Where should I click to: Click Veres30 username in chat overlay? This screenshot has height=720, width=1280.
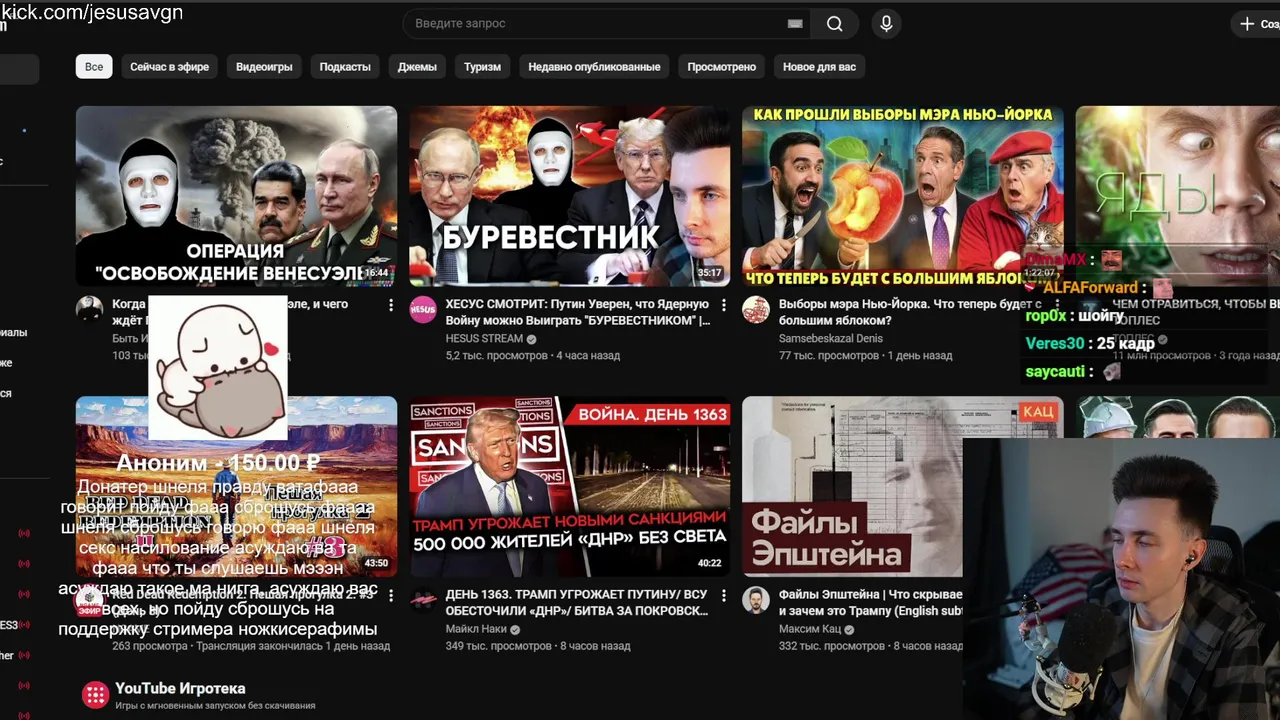click(1055, 344)
